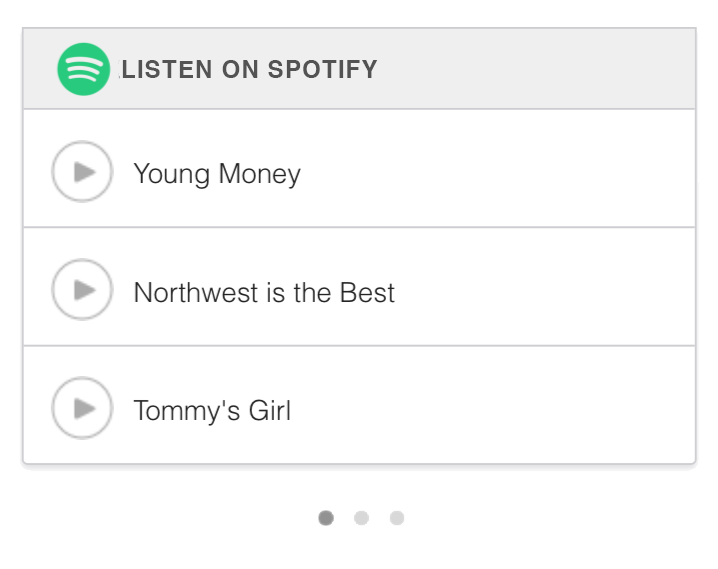Viewport: 718px width, 569px height.
Task: Play Northwest is the Best
Action: pyautogui.click(x=82, y=291)
